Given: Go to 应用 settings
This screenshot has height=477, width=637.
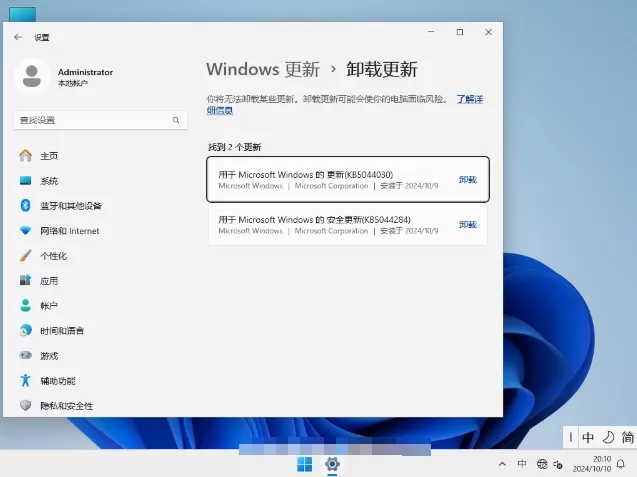Looking at the screenshot, I should point(49,281).
